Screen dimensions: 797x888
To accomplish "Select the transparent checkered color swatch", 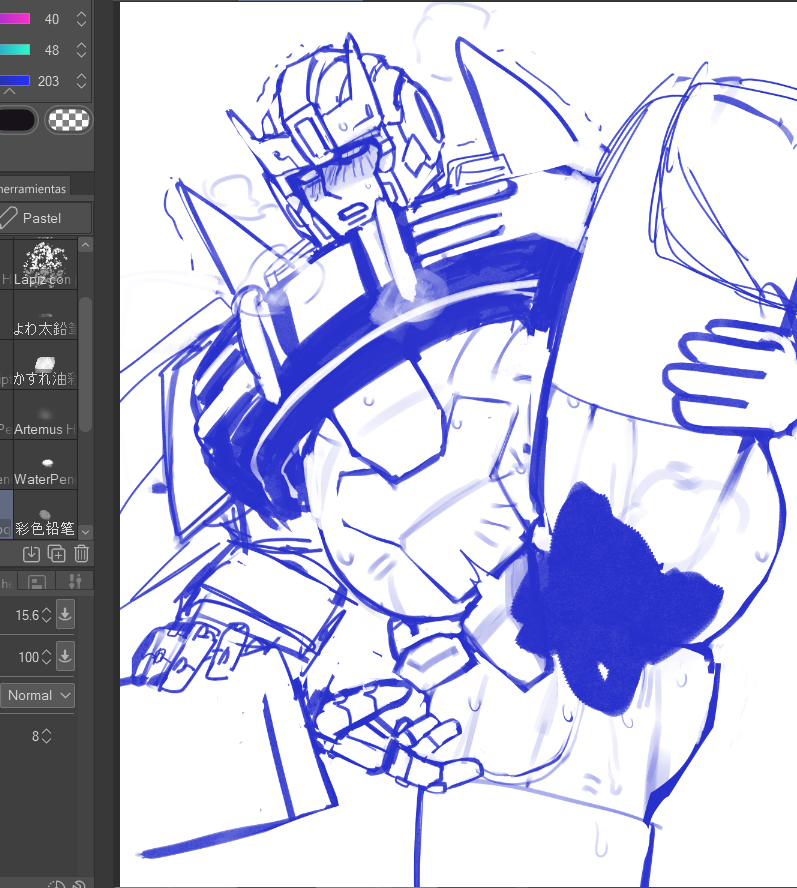I will point(69,120).
